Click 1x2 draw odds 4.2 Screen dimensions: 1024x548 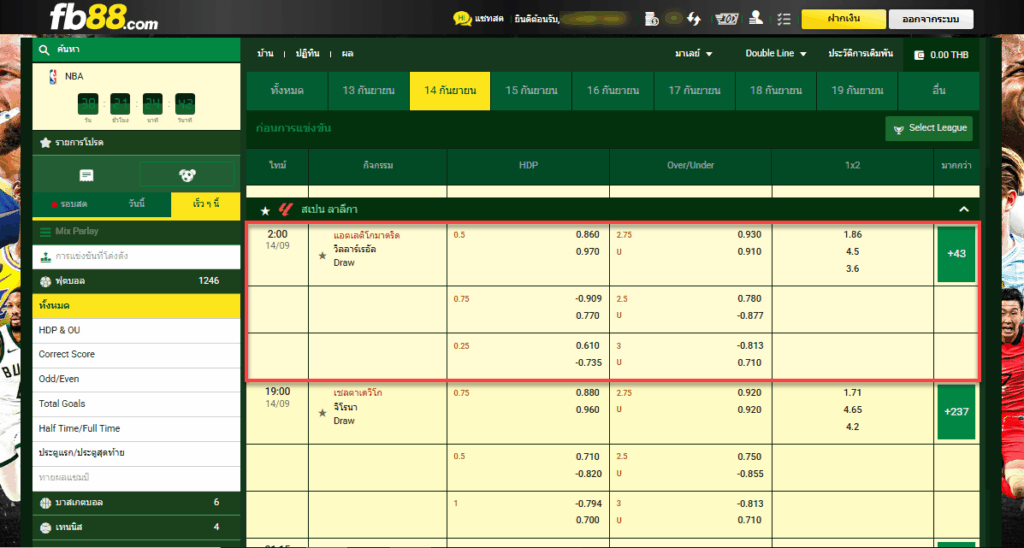[853, 427]
